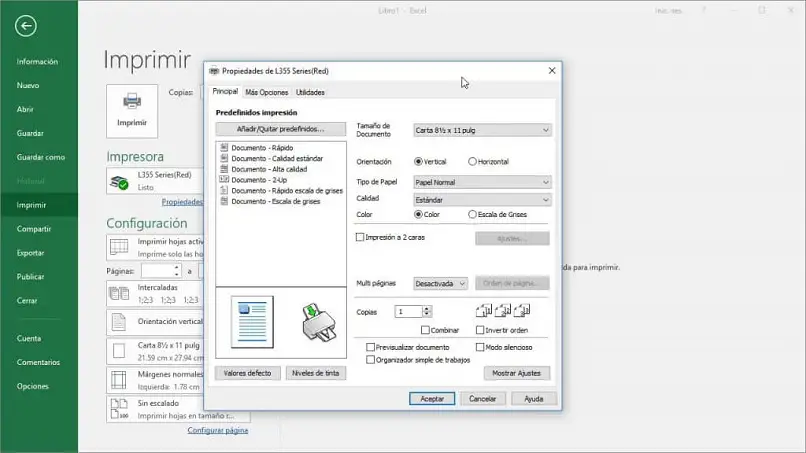This screenshot has height=453, width=806.
Task: Enable Modo silencioso checkbox
Action: 480,347
